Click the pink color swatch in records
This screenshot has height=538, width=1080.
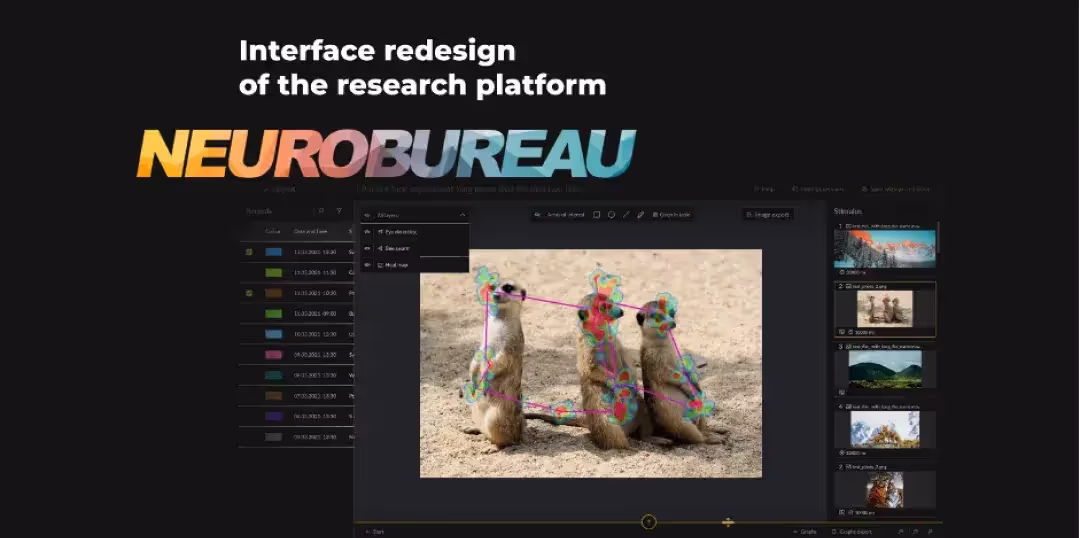(273, 355)
